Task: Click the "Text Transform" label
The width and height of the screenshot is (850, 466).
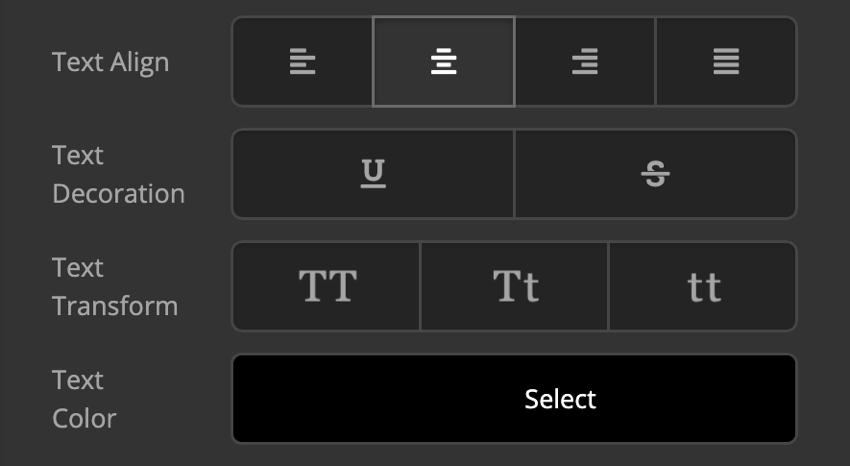Action: pyautogui.click(x=115, y=287)
